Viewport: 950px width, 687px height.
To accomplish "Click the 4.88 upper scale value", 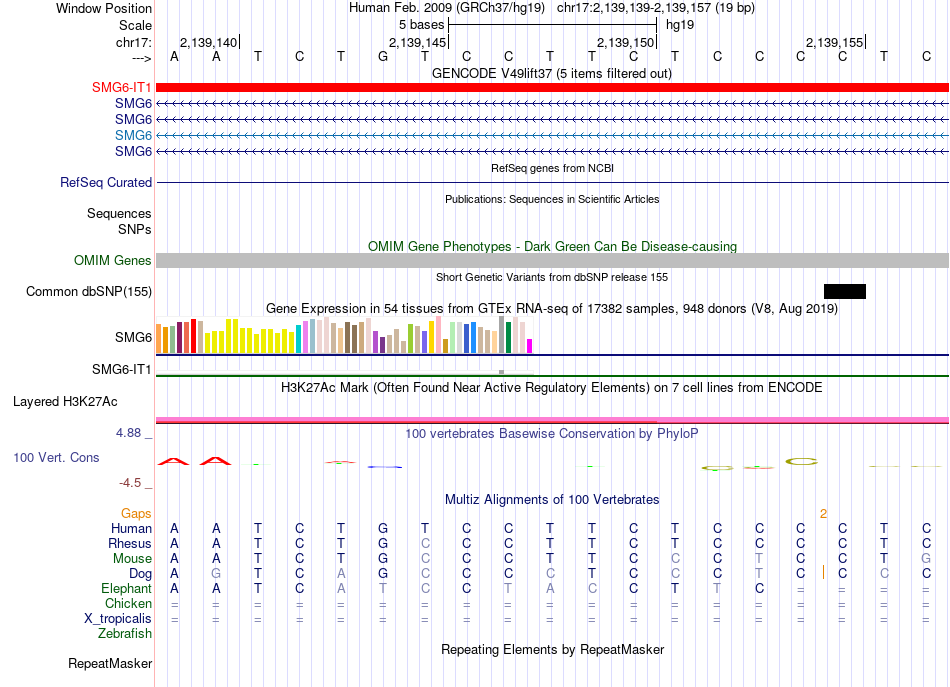I will point(128,433).
